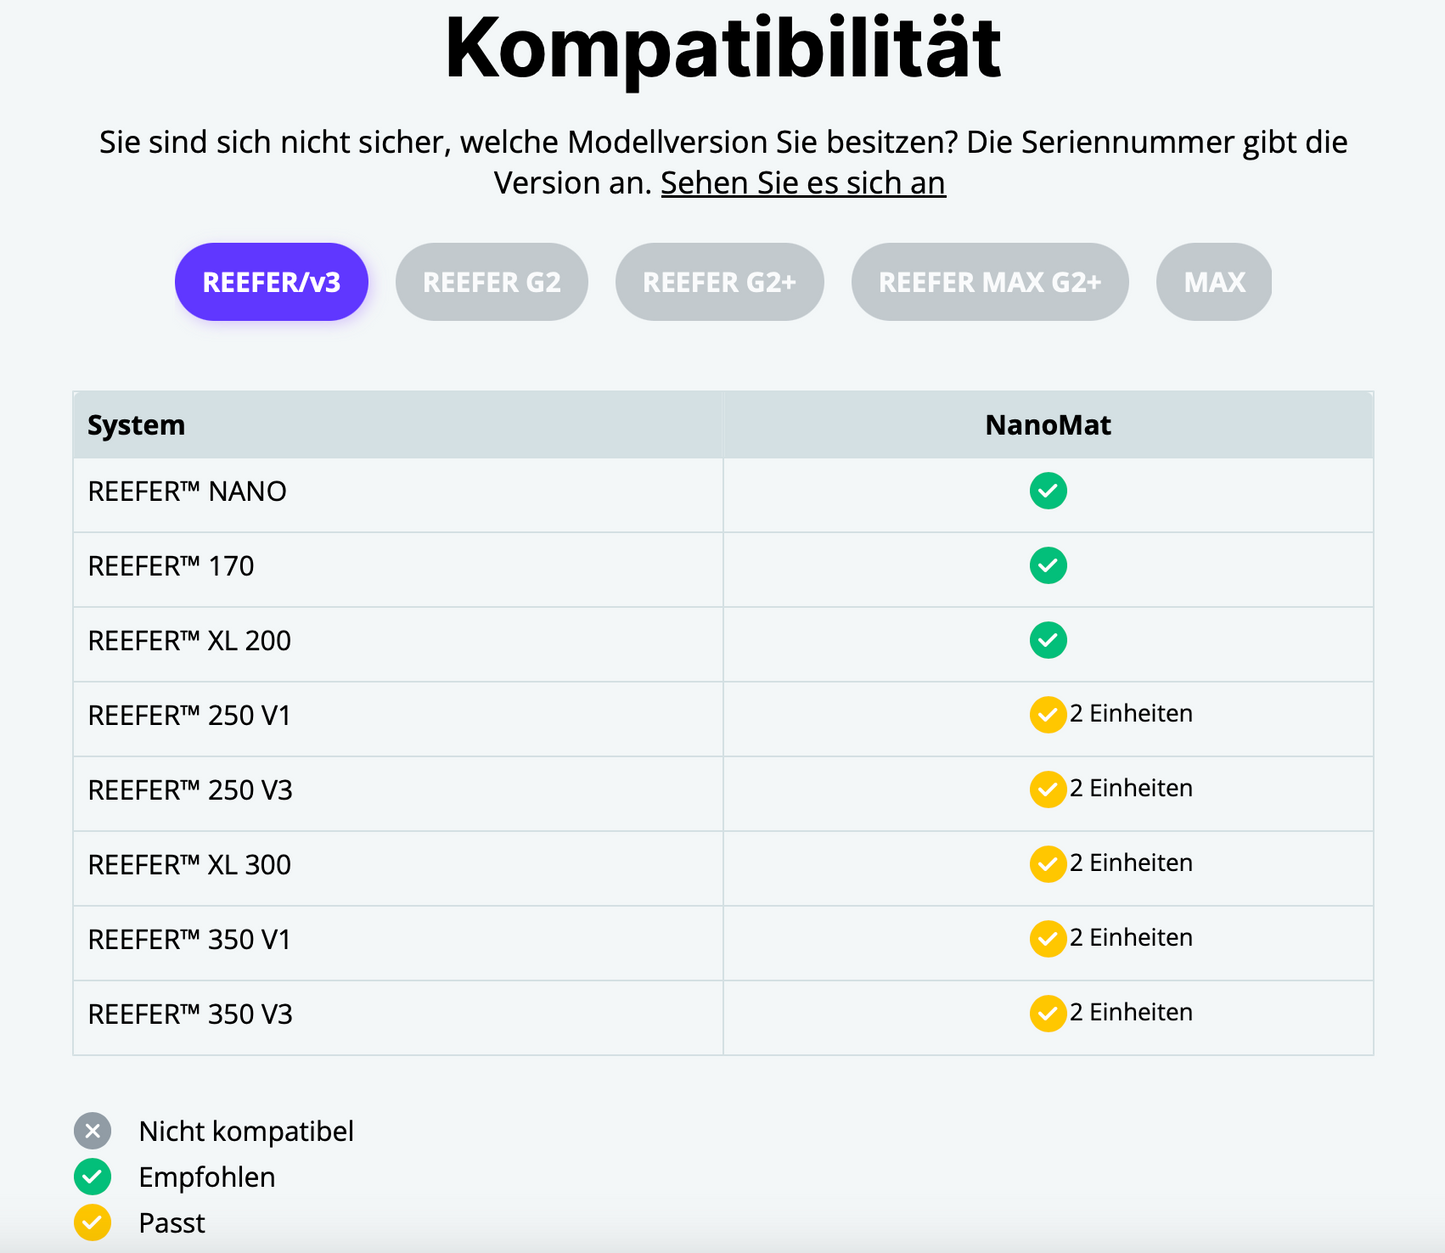Click the green 'Empfohlen' legend icon
The height and width of the screenshot is (1253, 1445).
pos(92,1177)
